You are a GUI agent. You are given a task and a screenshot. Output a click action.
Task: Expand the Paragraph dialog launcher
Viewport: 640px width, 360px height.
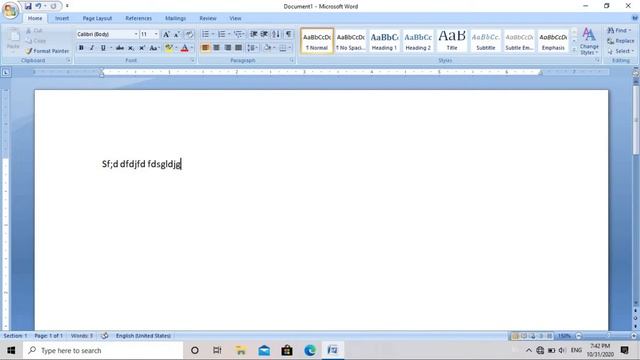tap(292, 60)
